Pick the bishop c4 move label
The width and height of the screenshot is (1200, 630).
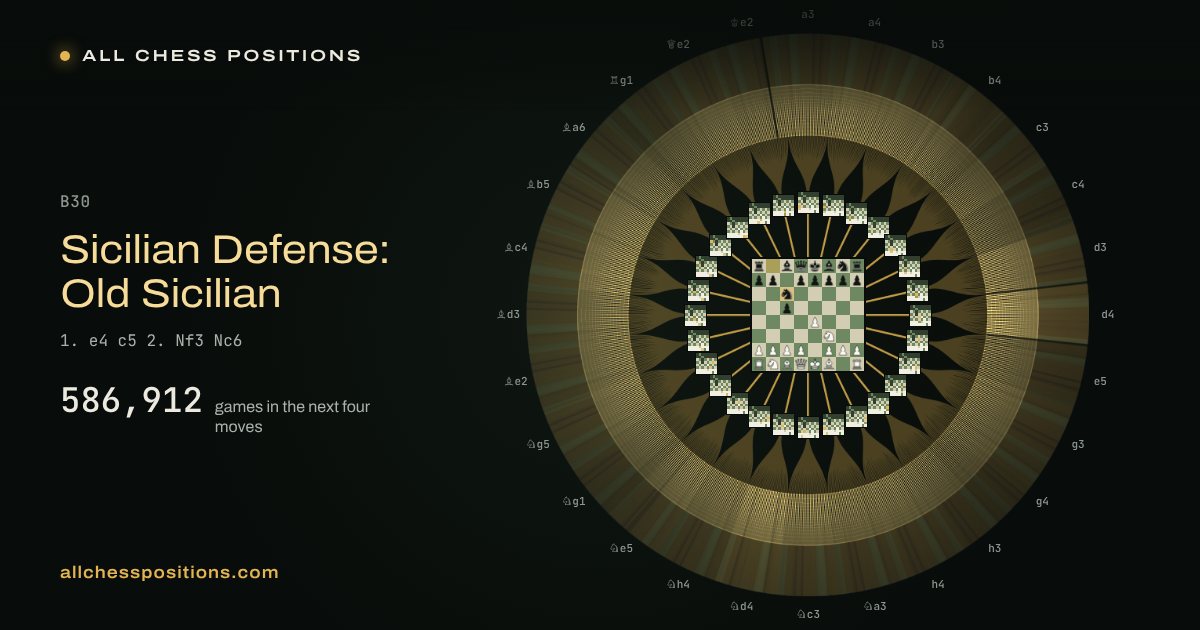[x=516, y=247]
